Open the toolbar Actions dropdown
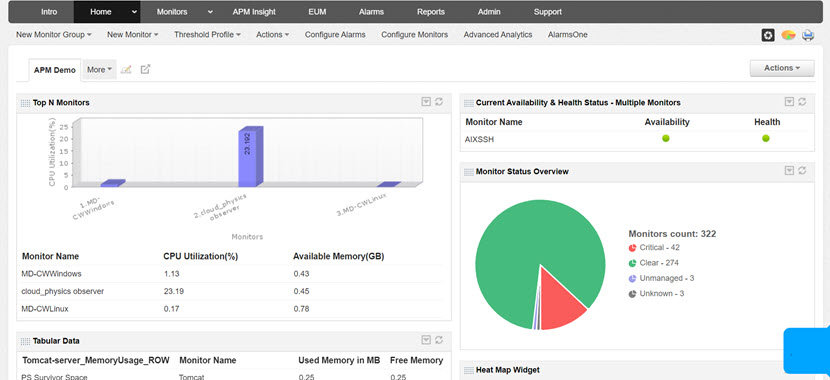Image resolution: width=830 pixels, height=380 pixels. tap(272, 34)
